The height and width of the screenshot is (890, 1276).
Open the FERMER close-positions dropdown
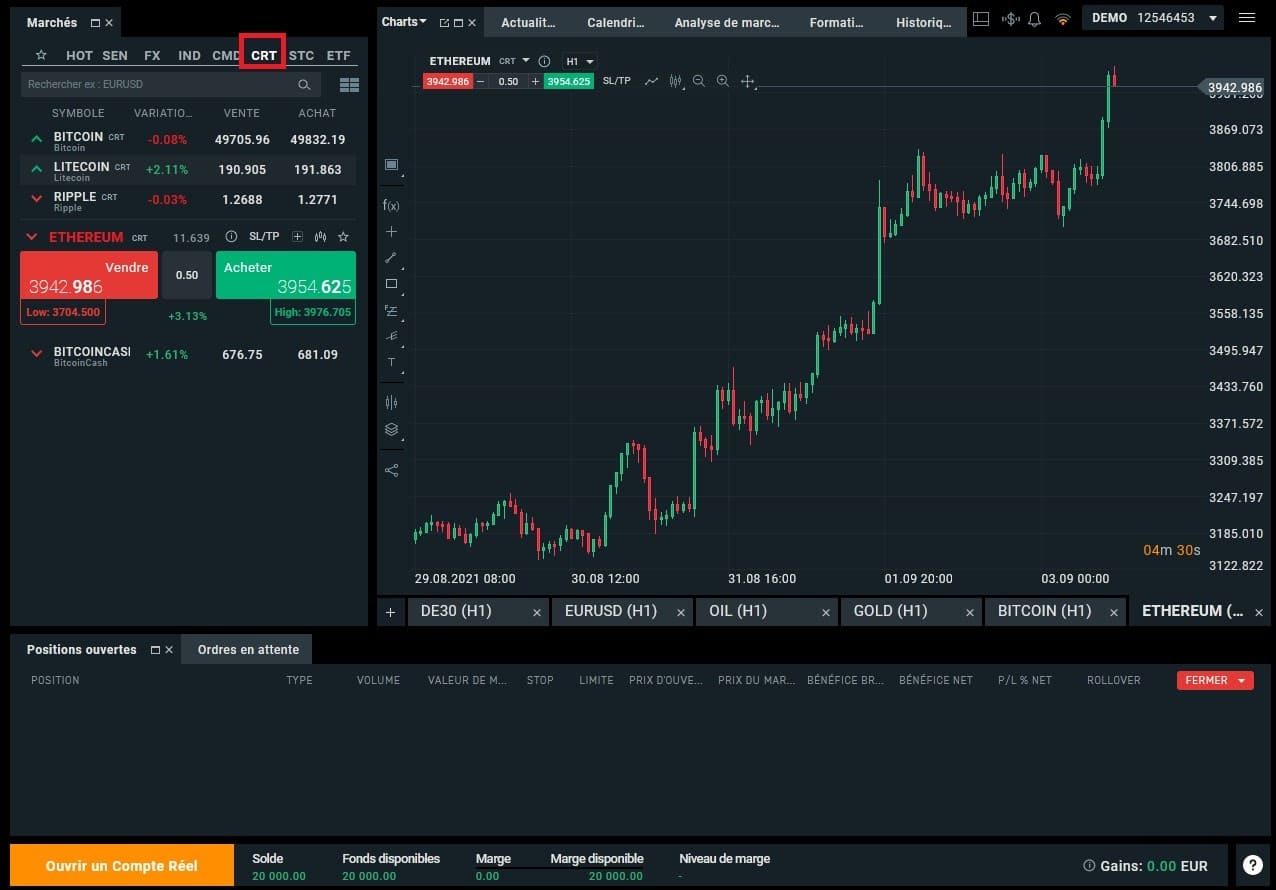pos(1215,680)
